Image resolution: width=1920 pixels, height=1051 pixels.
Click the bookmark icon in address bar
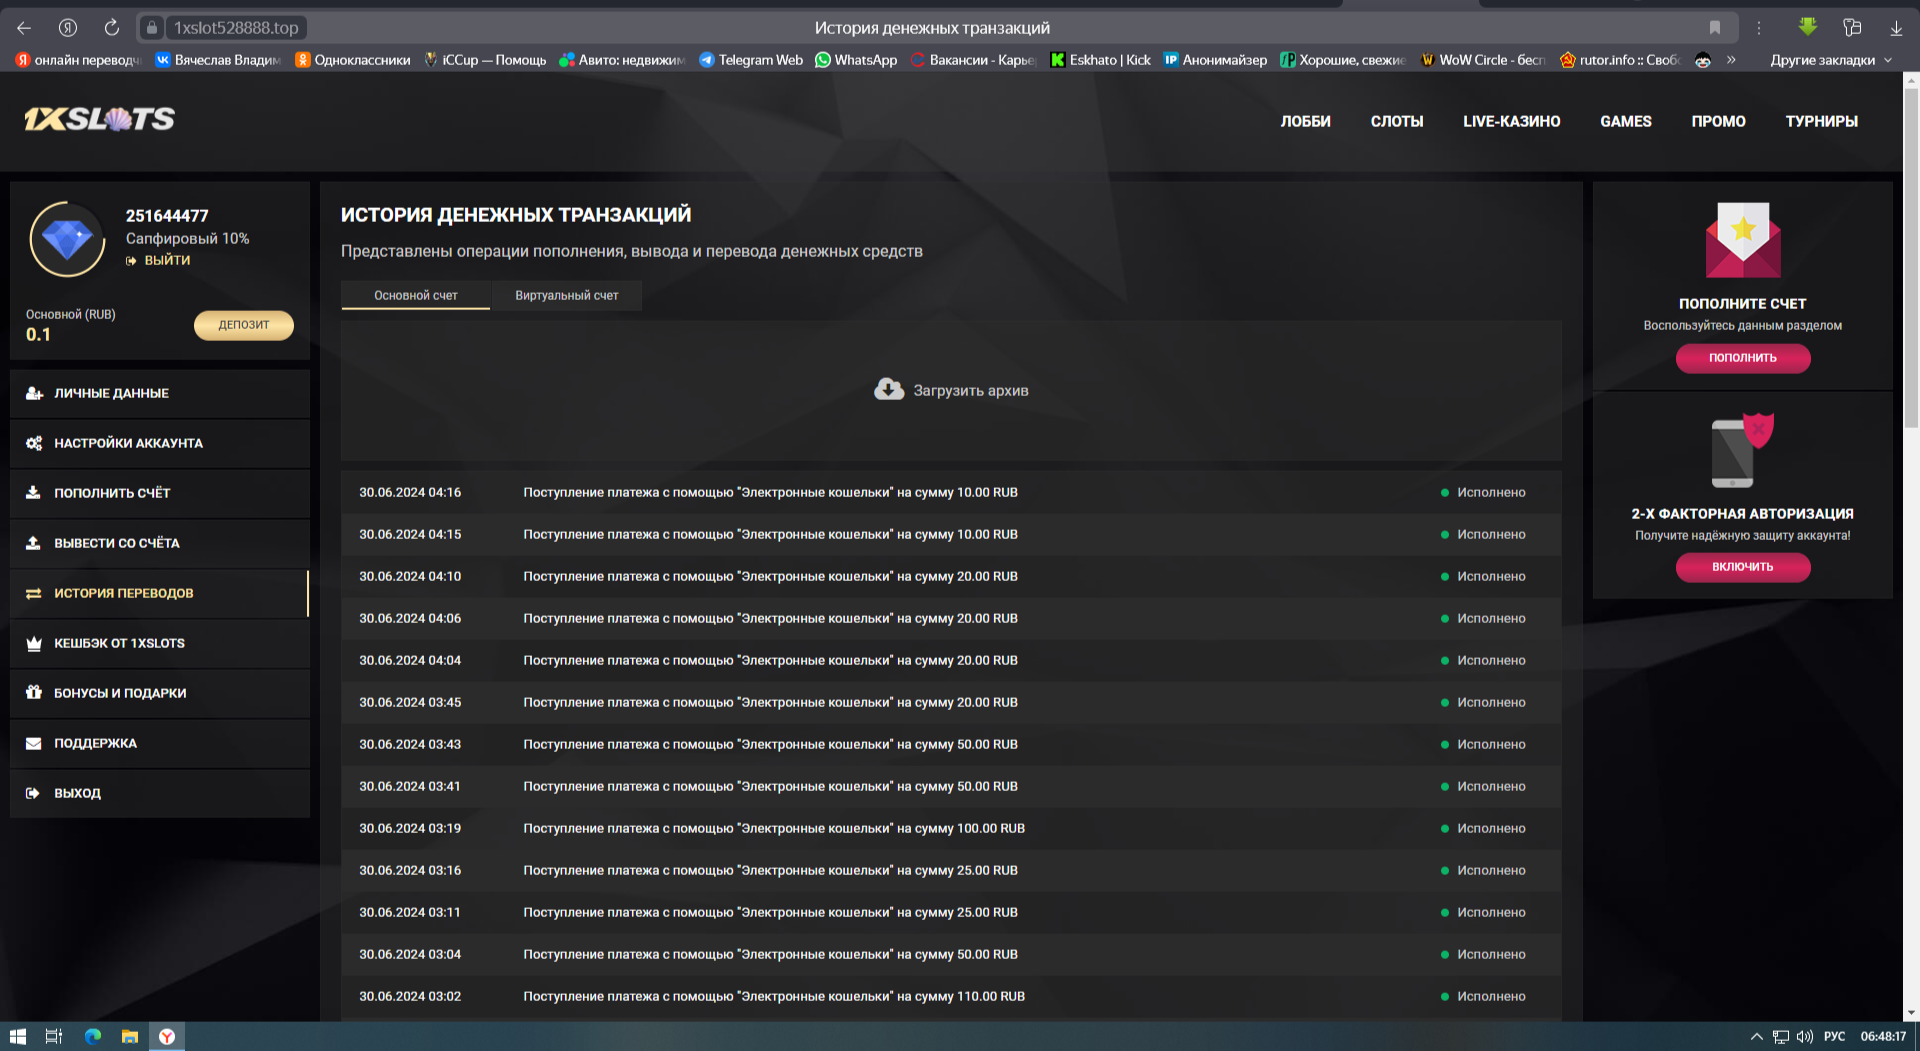(x=1715, y=28)
